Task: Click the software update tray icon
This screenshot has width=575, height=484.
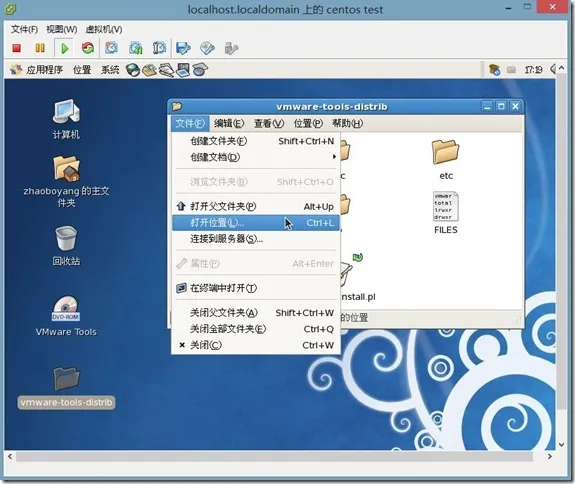Action: [x=494, y=69]
